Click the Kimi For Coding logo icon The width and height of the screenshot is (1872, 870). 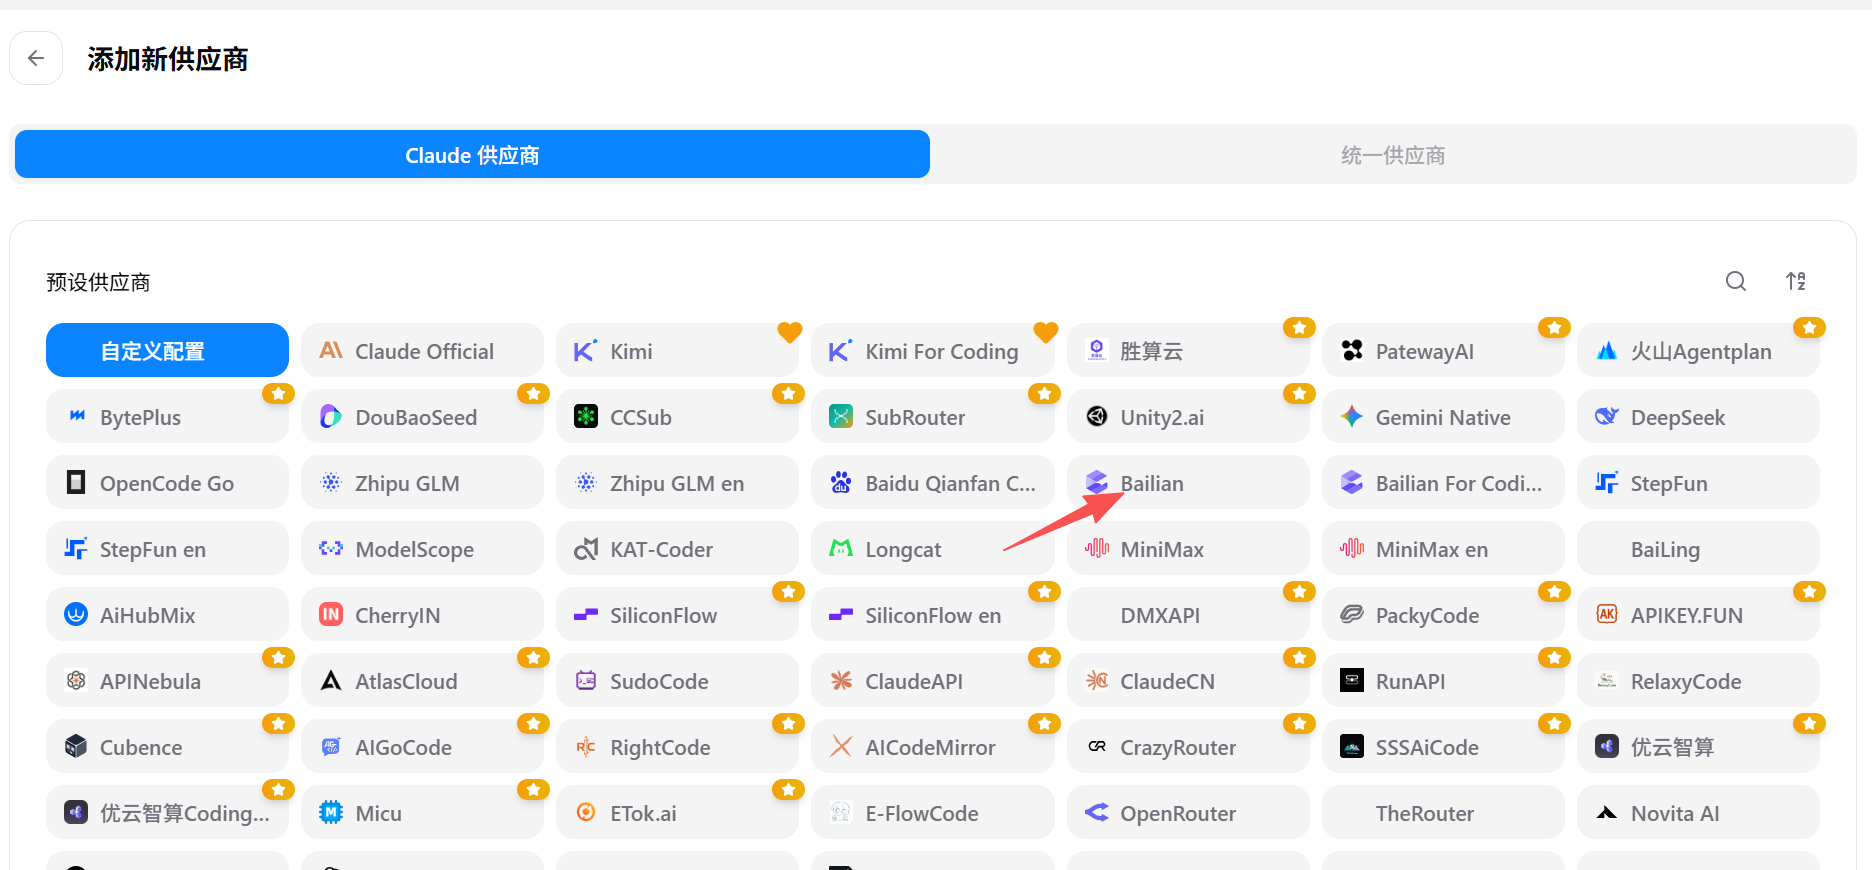point(840,351)
